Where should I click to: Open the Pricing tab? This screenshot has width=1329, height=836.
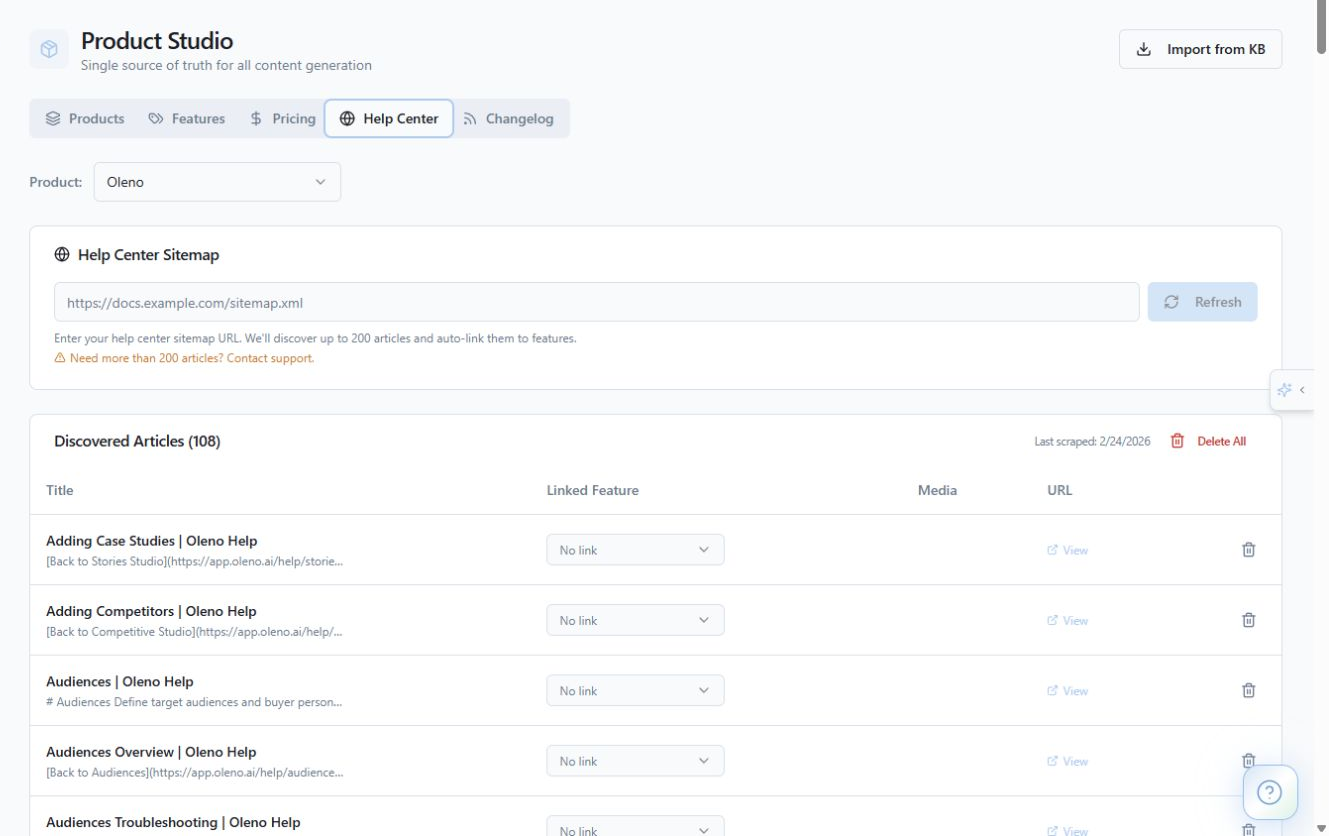click(283, 118)
